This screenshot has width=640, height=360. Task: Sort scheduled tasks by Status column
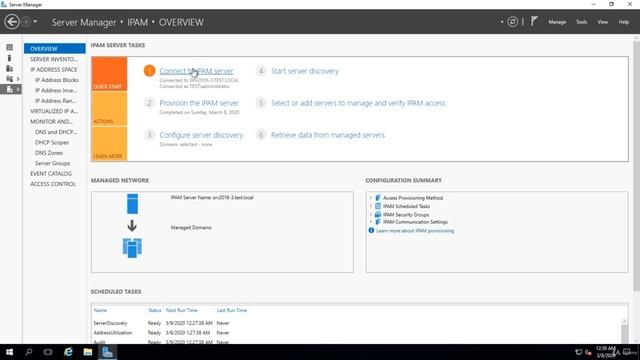pos(154,310)
